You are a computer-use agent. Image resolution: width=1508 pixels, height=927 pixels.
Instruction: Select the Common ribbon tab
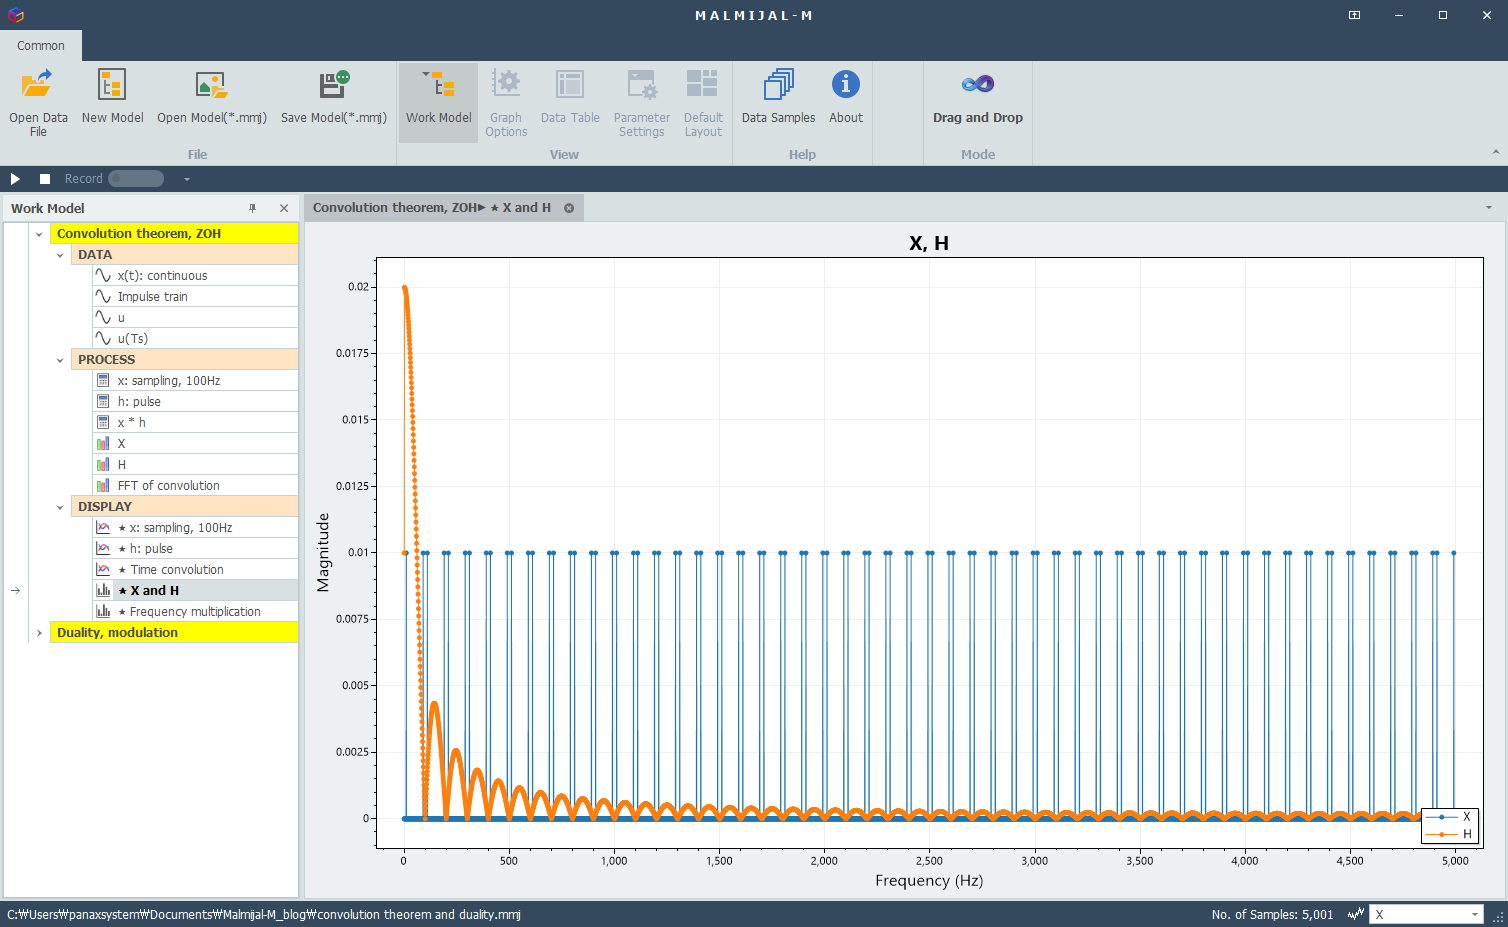41,45
